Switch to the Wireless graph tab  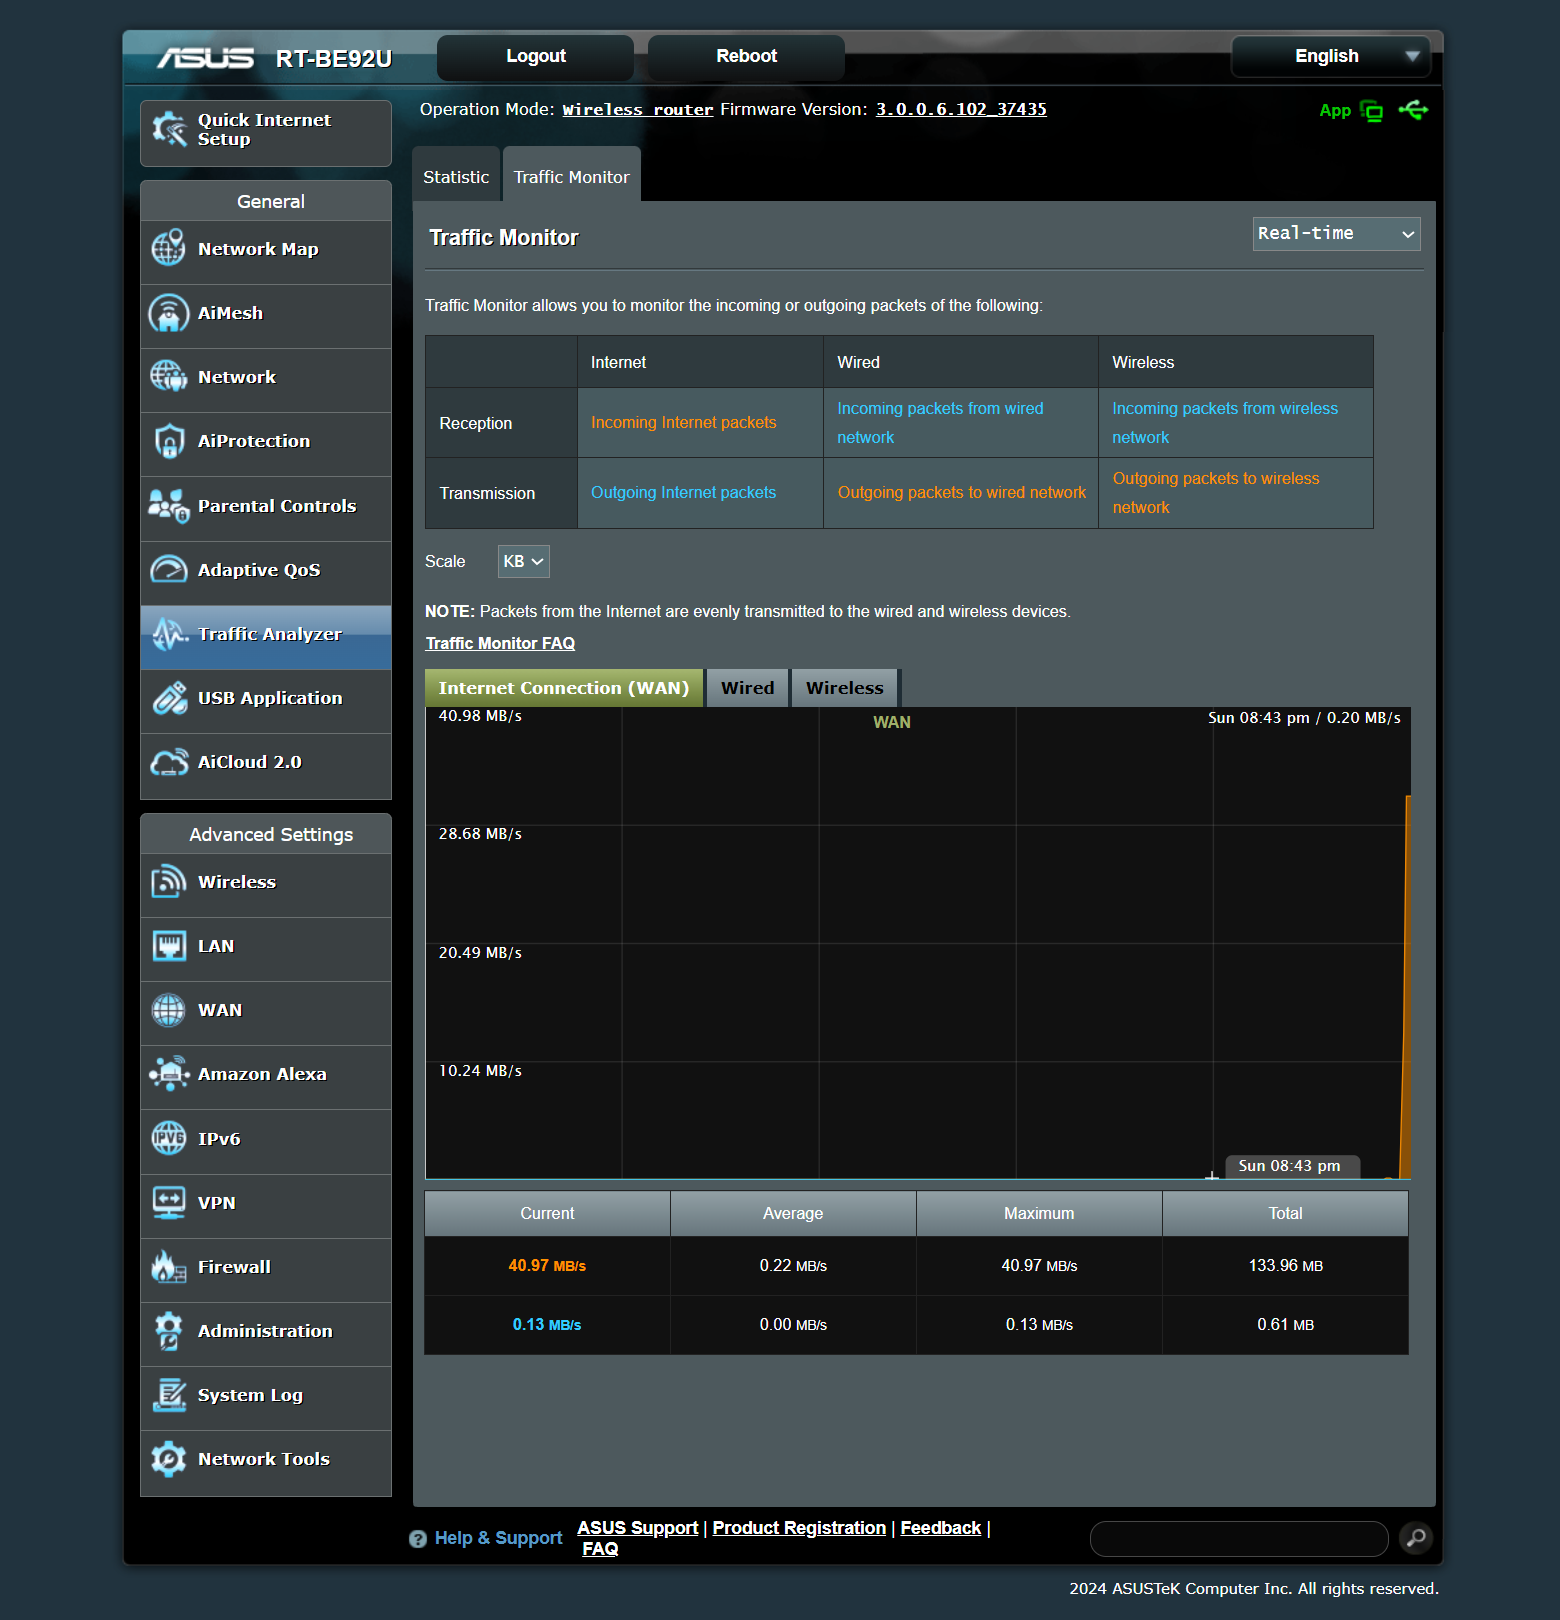[845, 688]
